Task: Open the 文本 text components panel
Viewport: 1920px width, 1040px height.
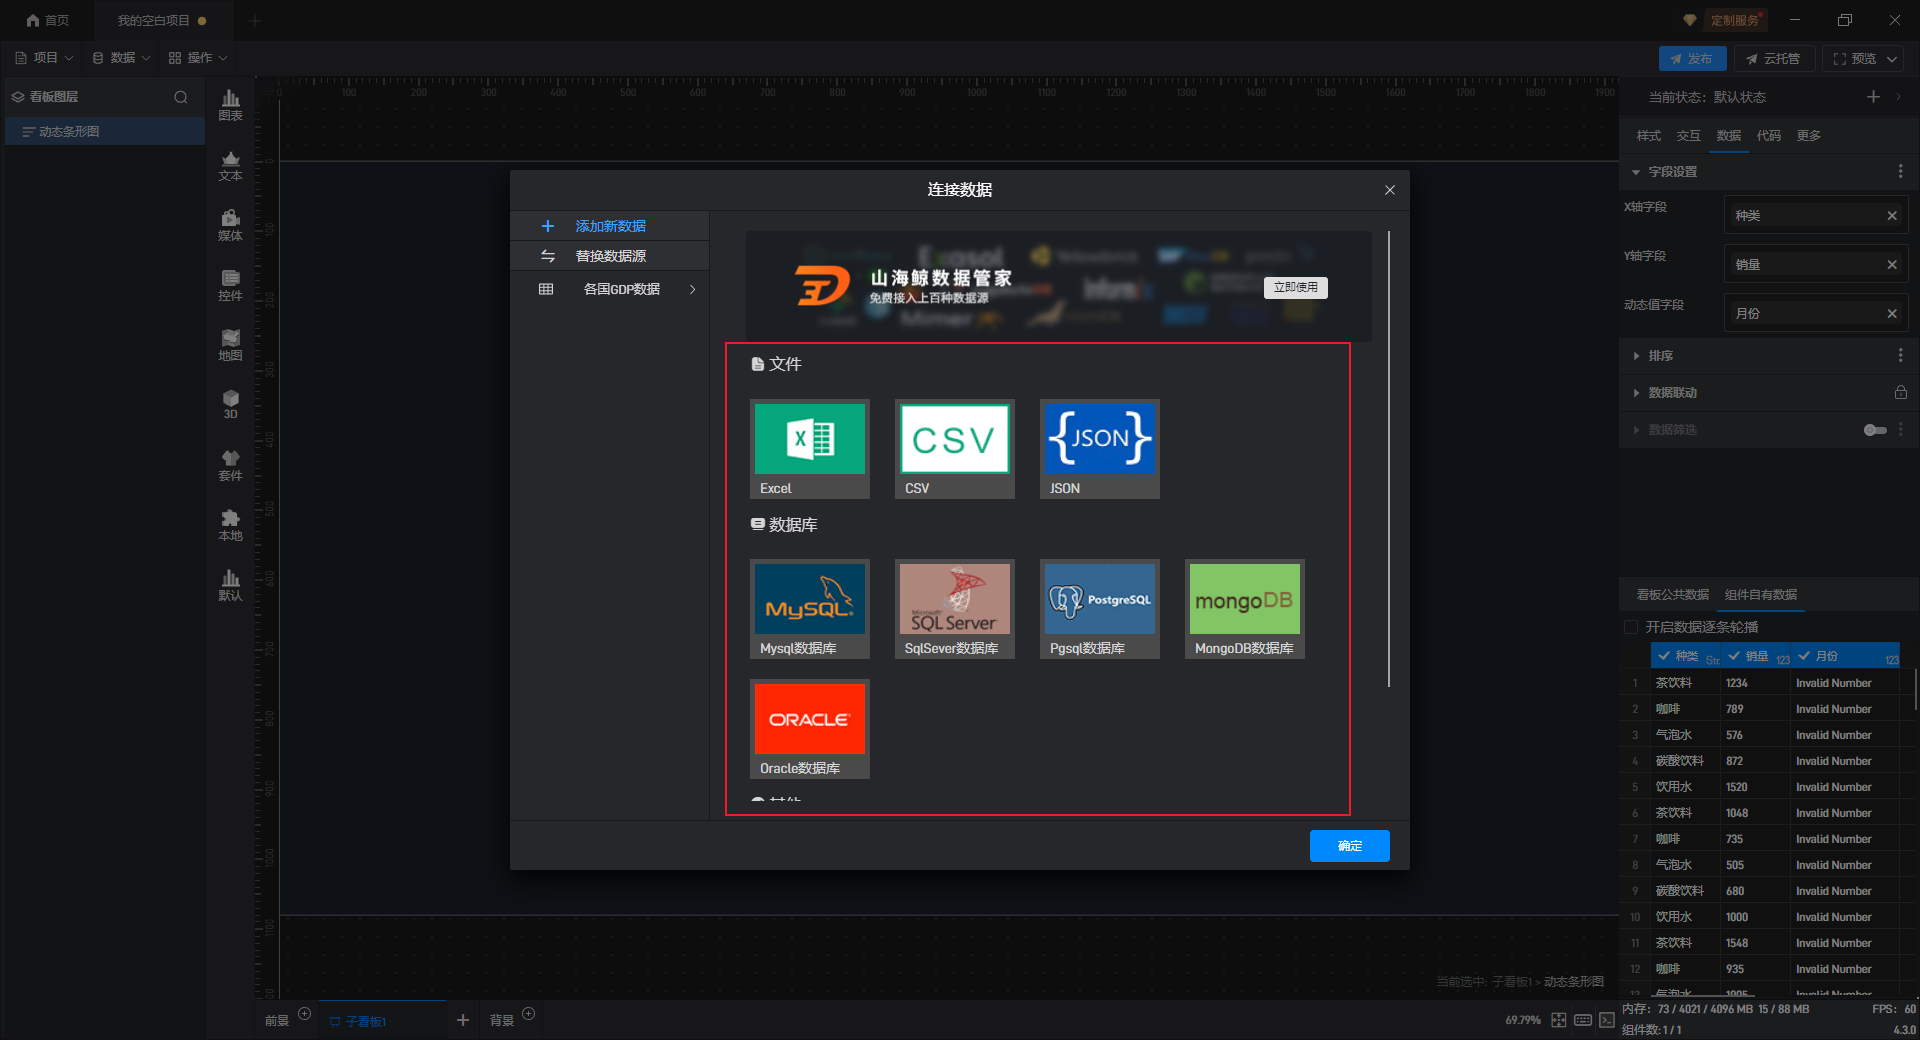Action: coord(230,165)
